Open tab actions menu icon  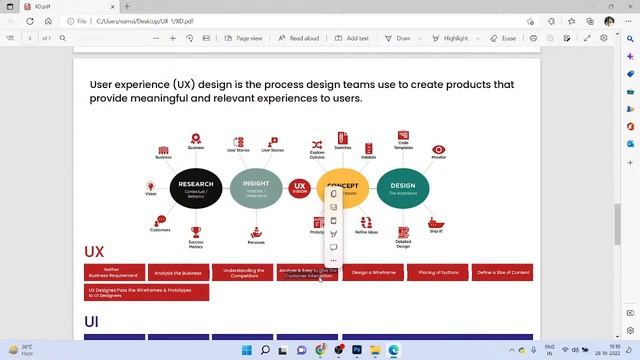pos(10,7)
